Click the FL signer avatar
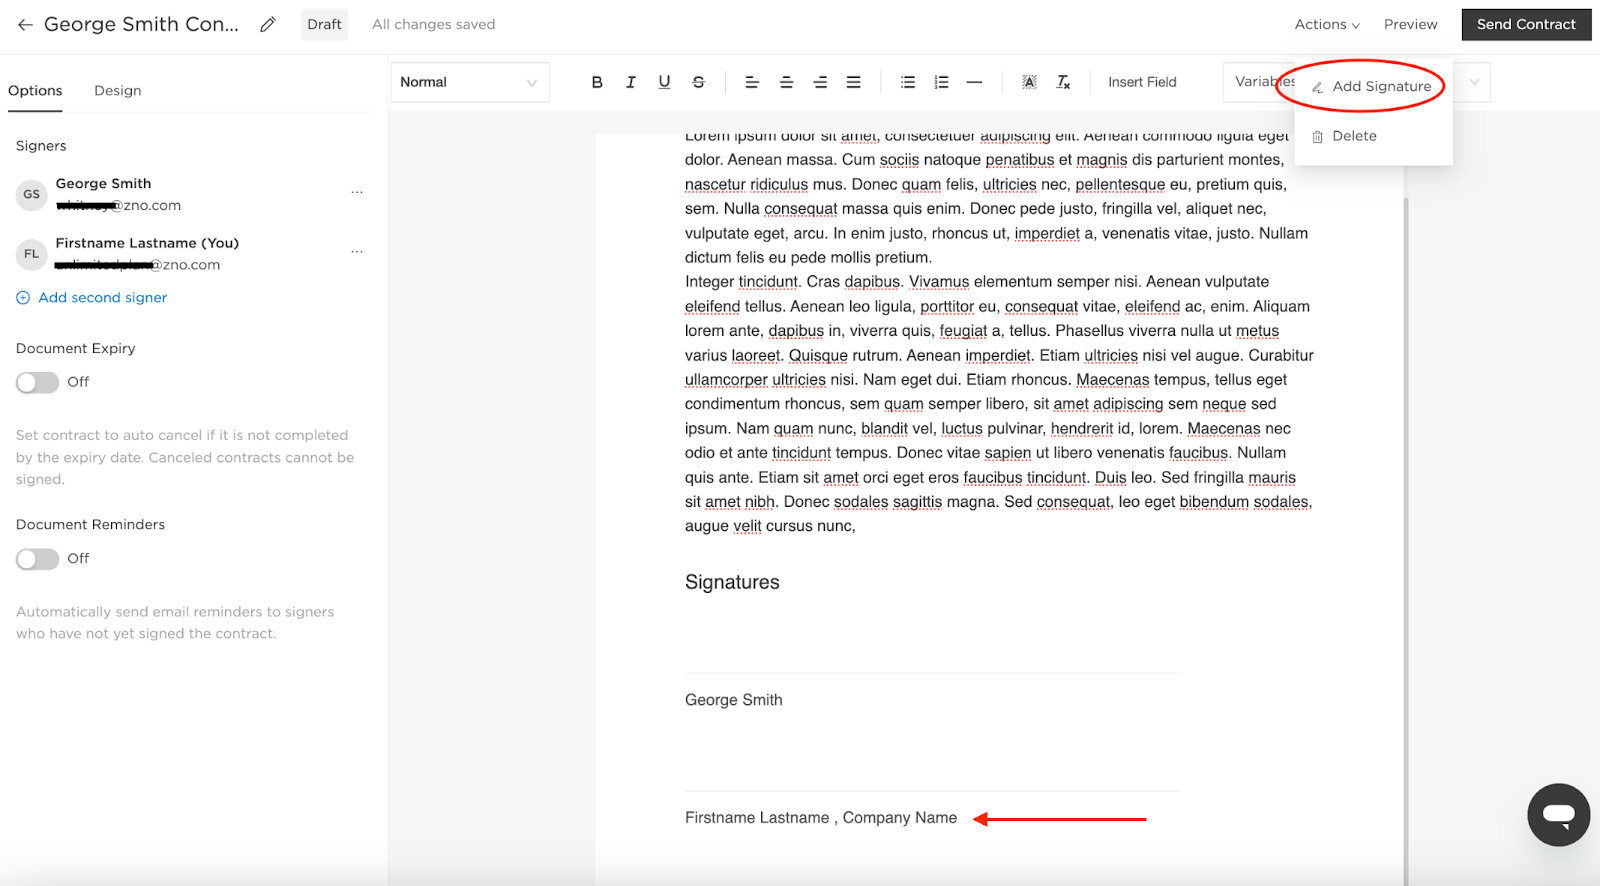This screenshot has height=886, width=1600. click(32, 254)
